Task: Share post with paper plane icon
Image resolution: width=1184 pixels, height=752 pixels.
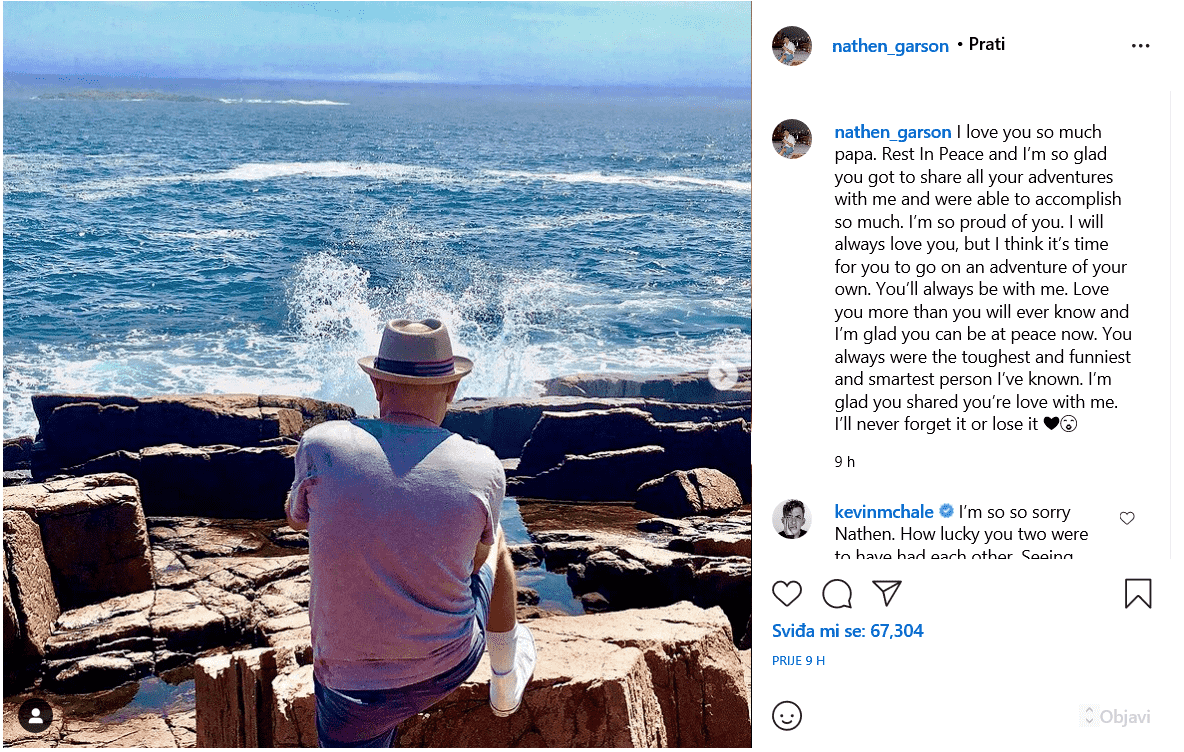Action: point(887,593)
